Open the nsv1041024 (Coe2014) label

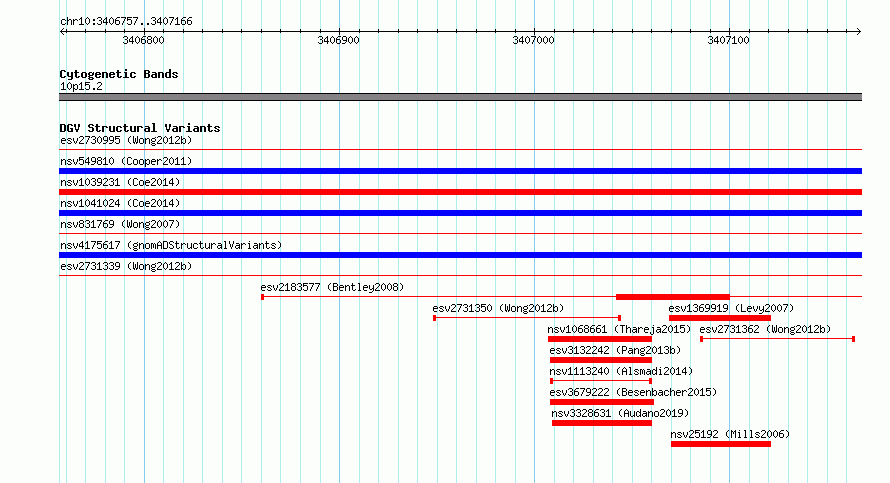[x=120, y=203]
